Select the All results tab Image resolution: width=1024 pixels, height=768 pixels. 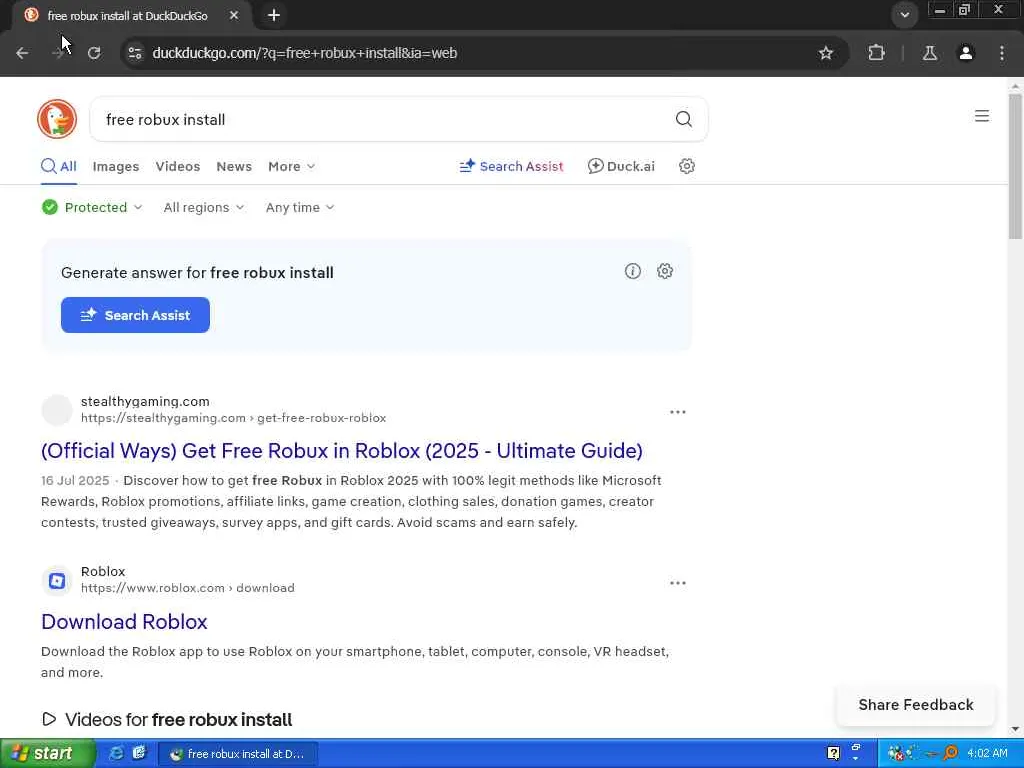point(59,166)
